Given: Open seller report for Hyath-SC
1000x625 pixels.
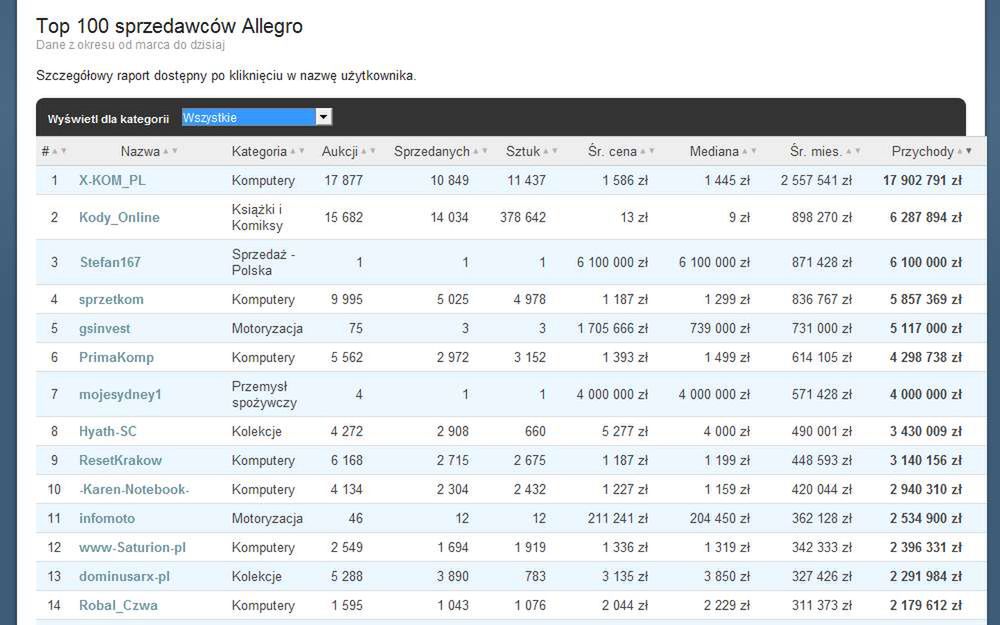Looking at the screenshot, I should [108, 432].
